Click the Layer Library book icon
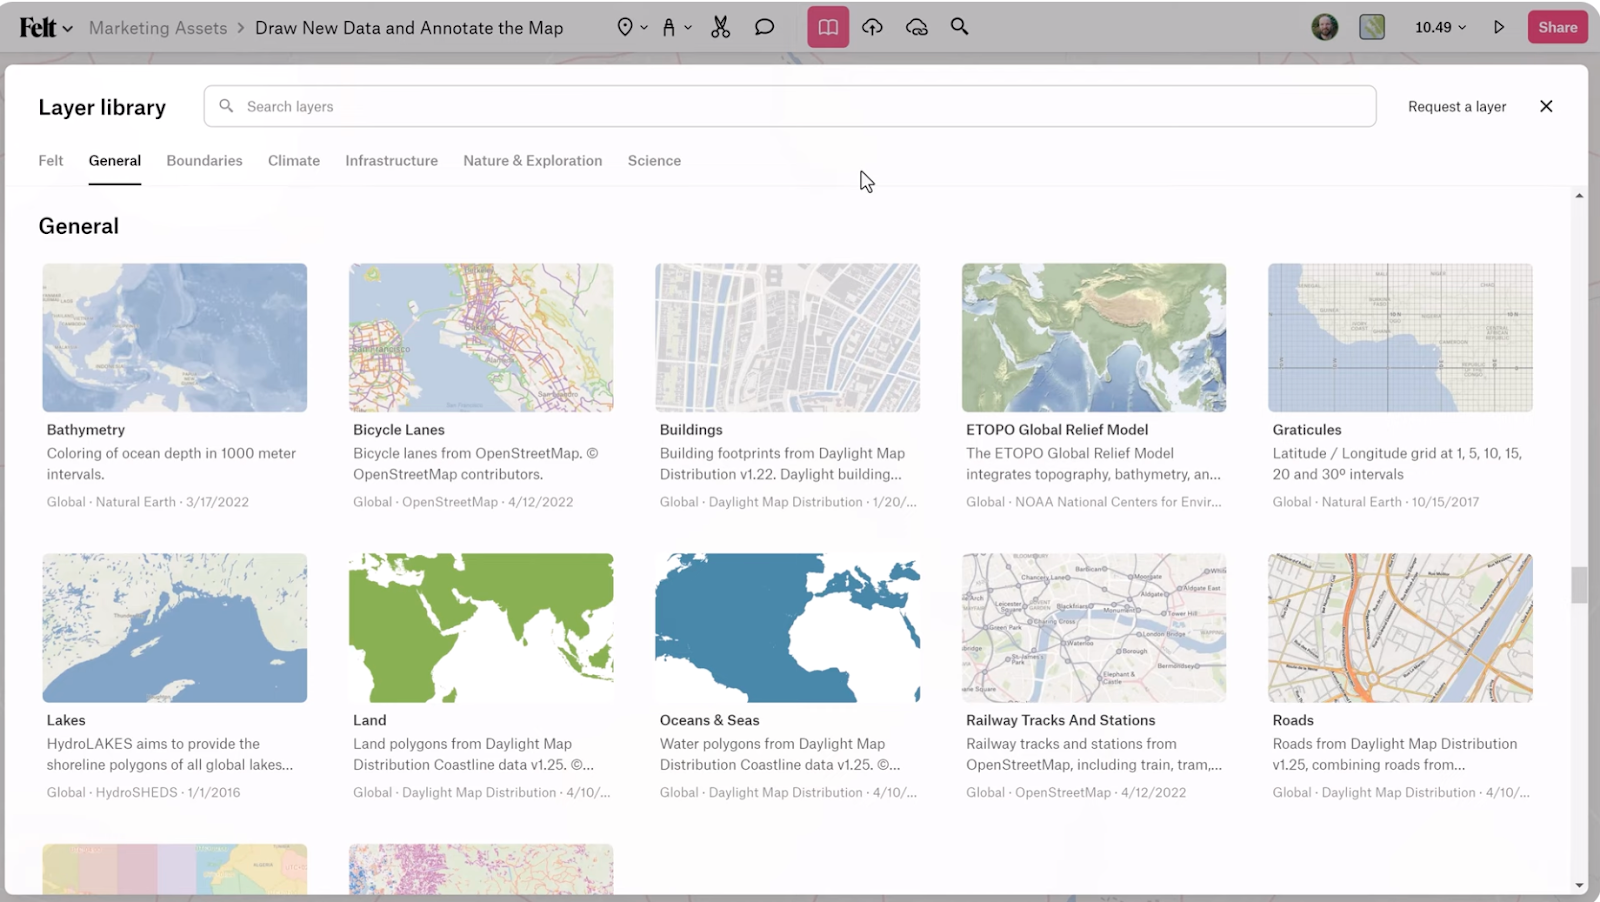 point(827,27)
